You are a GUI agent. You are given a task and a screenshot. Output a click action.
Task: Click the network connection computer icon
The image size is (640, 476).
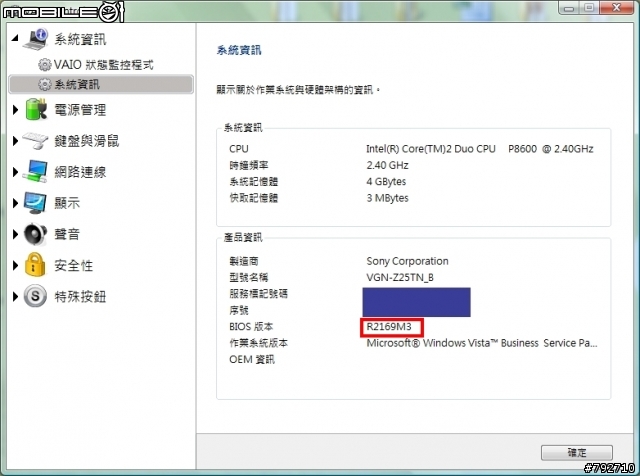[x=35, y=171]
